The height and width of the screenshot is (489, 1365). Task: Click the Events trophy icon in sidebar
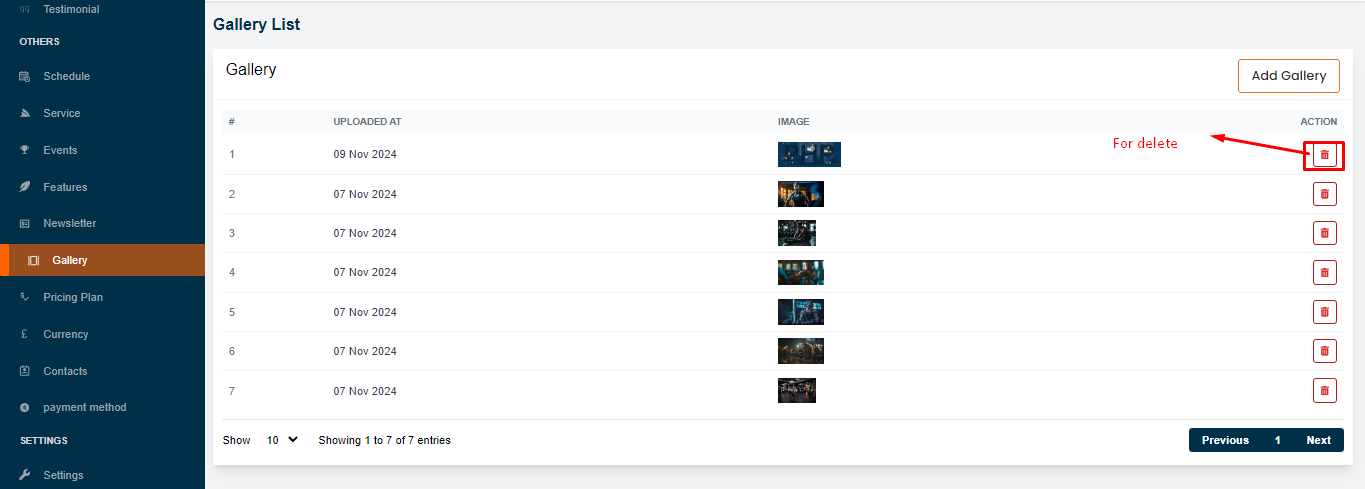tap(25, 150)
